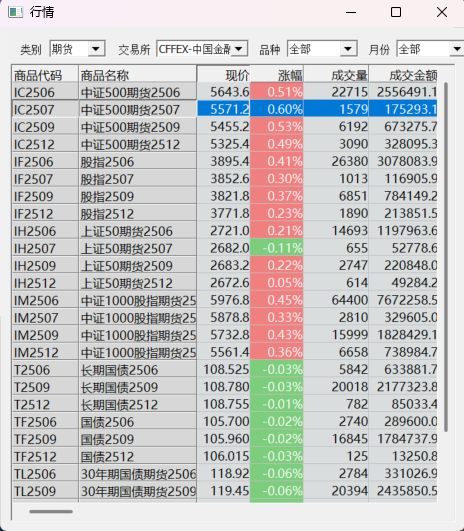464x531 pixels.
Task: Select the IC2506 row
Action: [225, 92]
